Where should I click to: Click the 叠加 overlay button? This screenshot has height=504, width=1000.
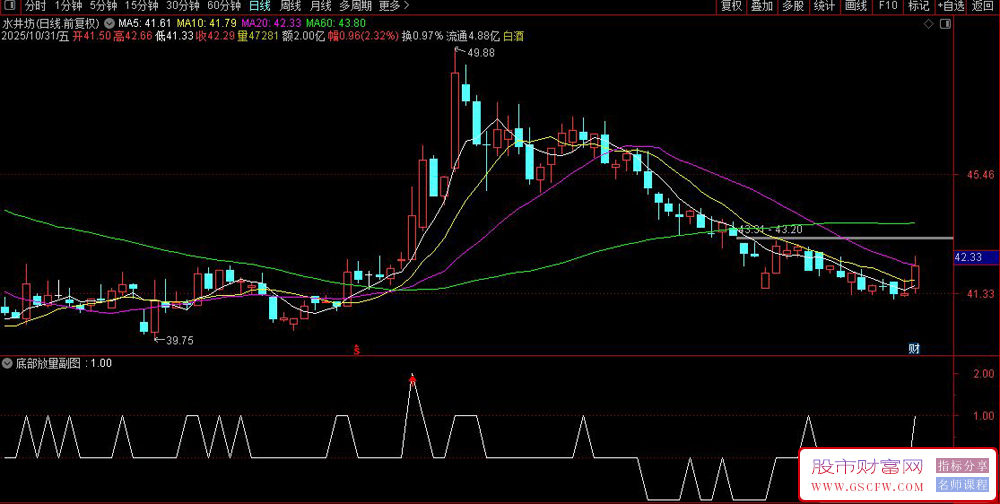762,6
